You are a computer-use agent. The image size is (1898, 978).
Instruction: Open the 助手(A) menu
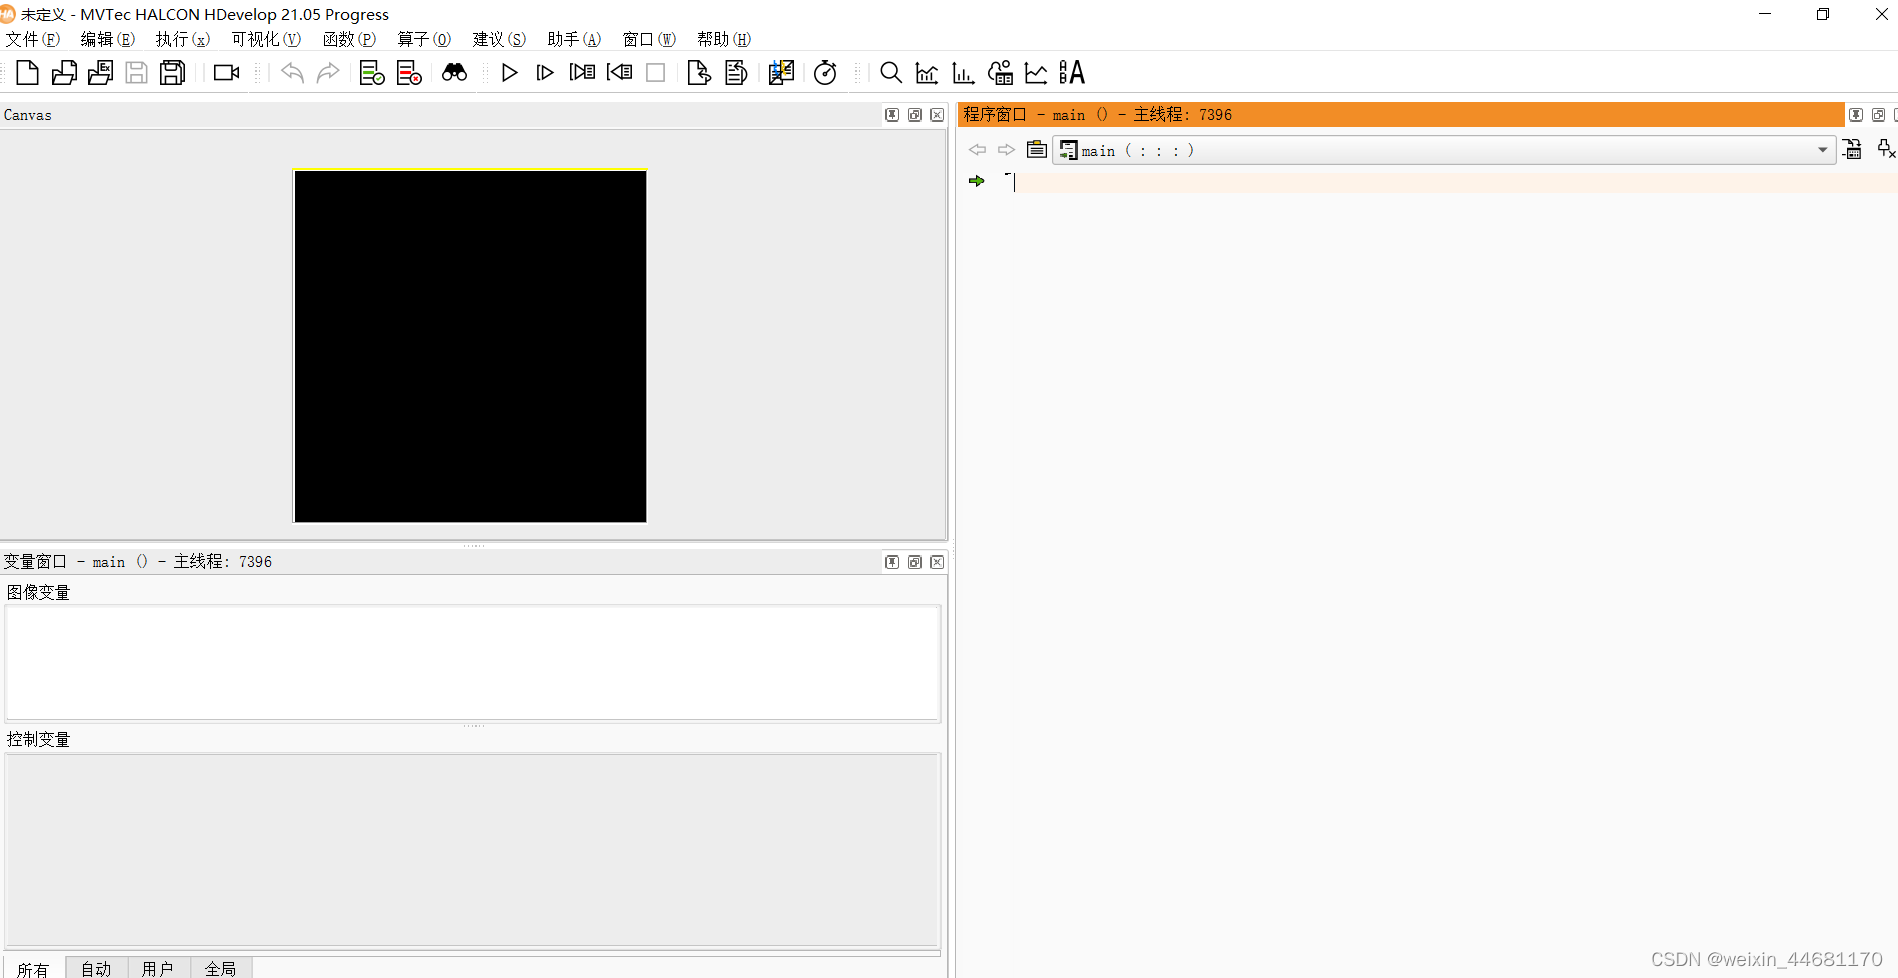pos(574,39)
